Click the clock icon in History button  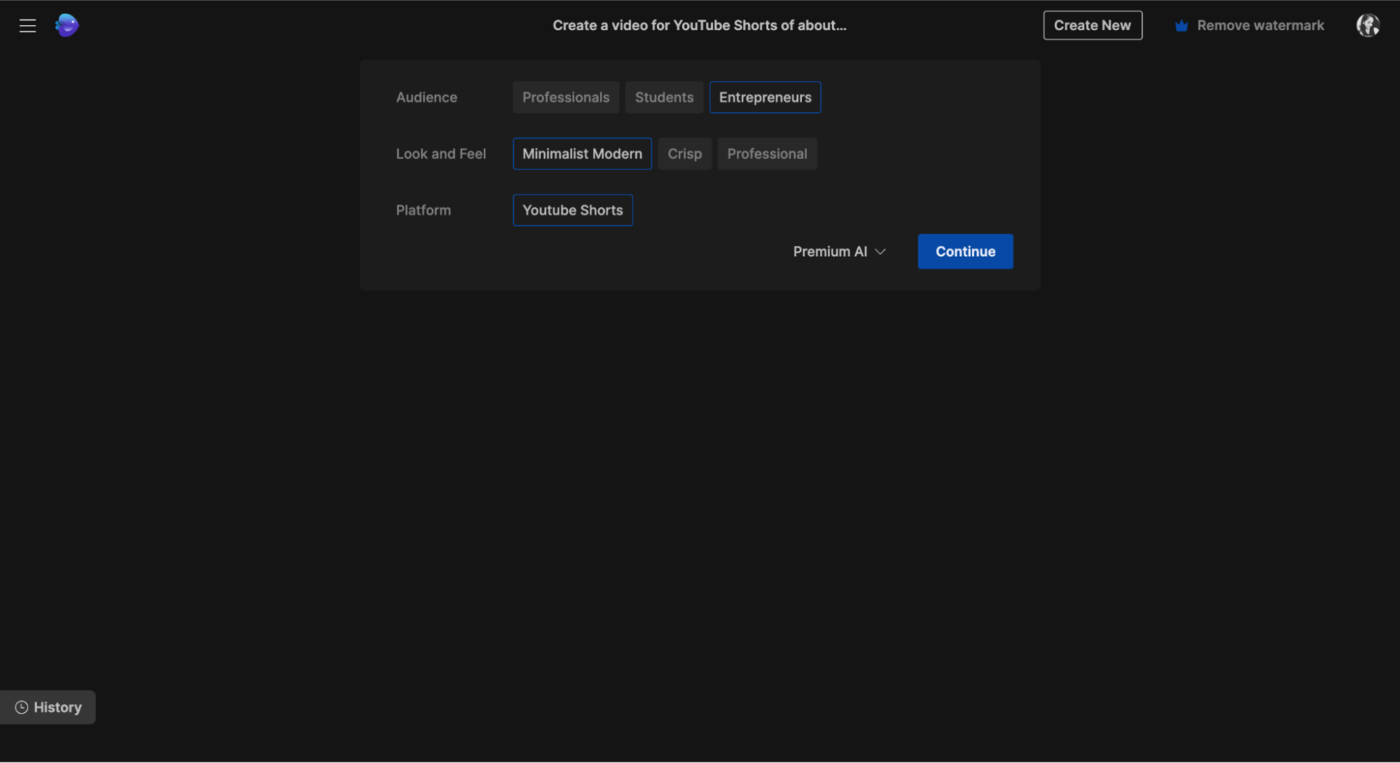point(22,708)
